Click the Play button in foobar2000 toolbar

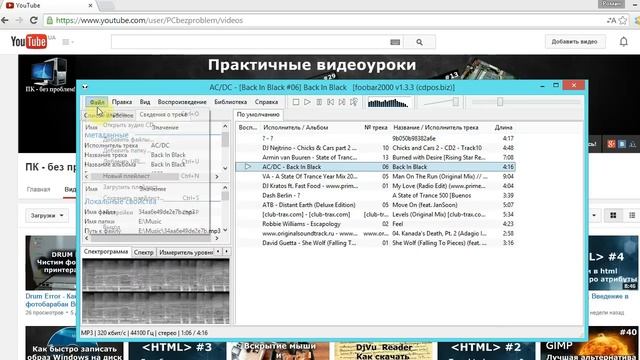307,102
